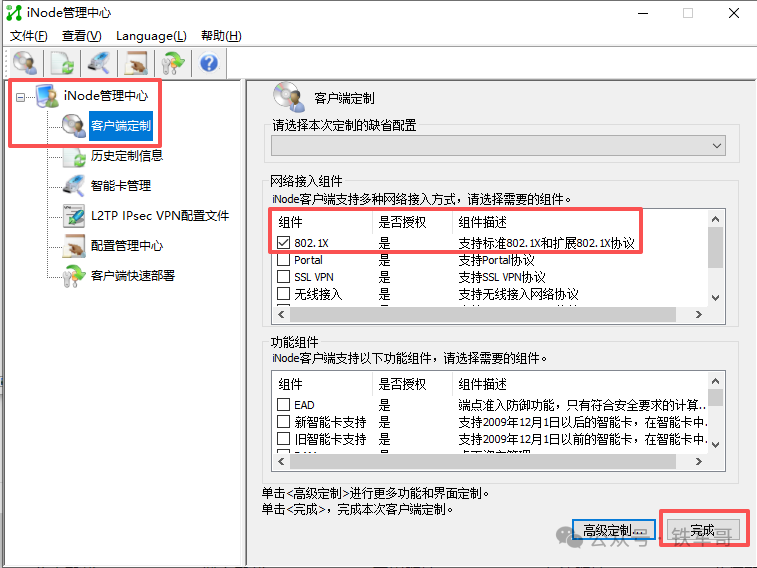Viewport: 757px width, 568px height.
Task: Collapse the iNode管理中心 tree node
Action: (21, 96)
